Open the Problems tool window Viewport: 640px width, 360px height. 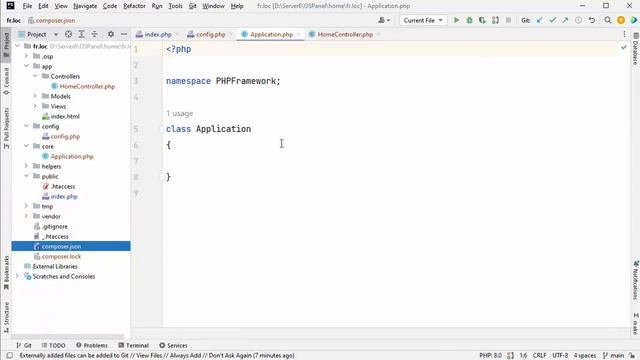[92, 345]
